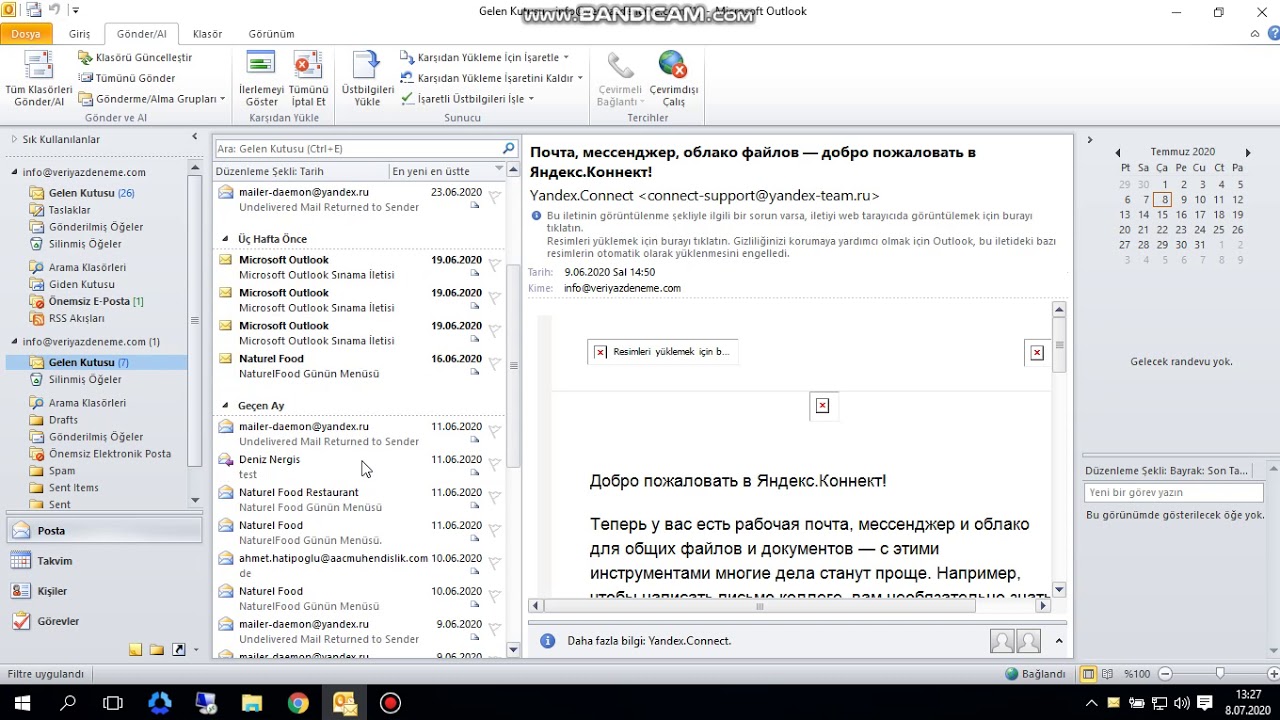
Task: Click the Folder List icon in navigation
Action: [157, 650]
